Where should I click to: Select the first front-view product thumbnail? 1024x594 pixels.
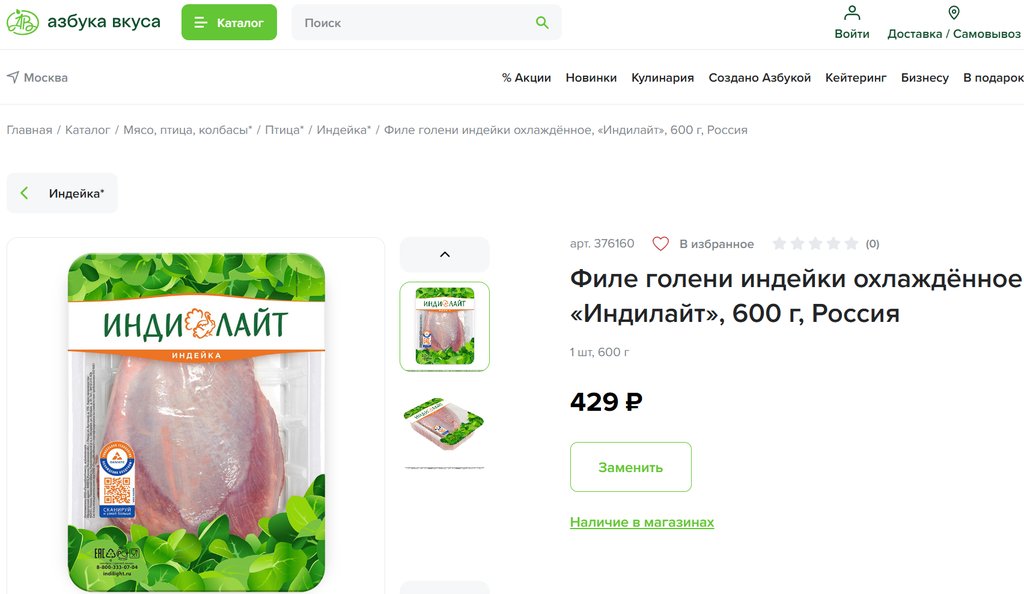[x=445, y=326]
